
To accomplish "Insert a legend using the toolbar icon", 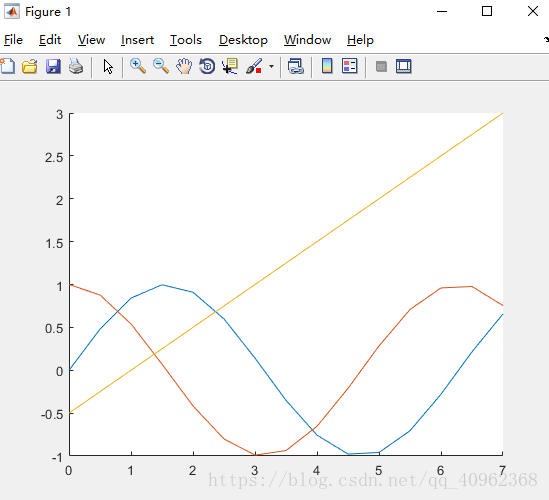I will [350, 66].
